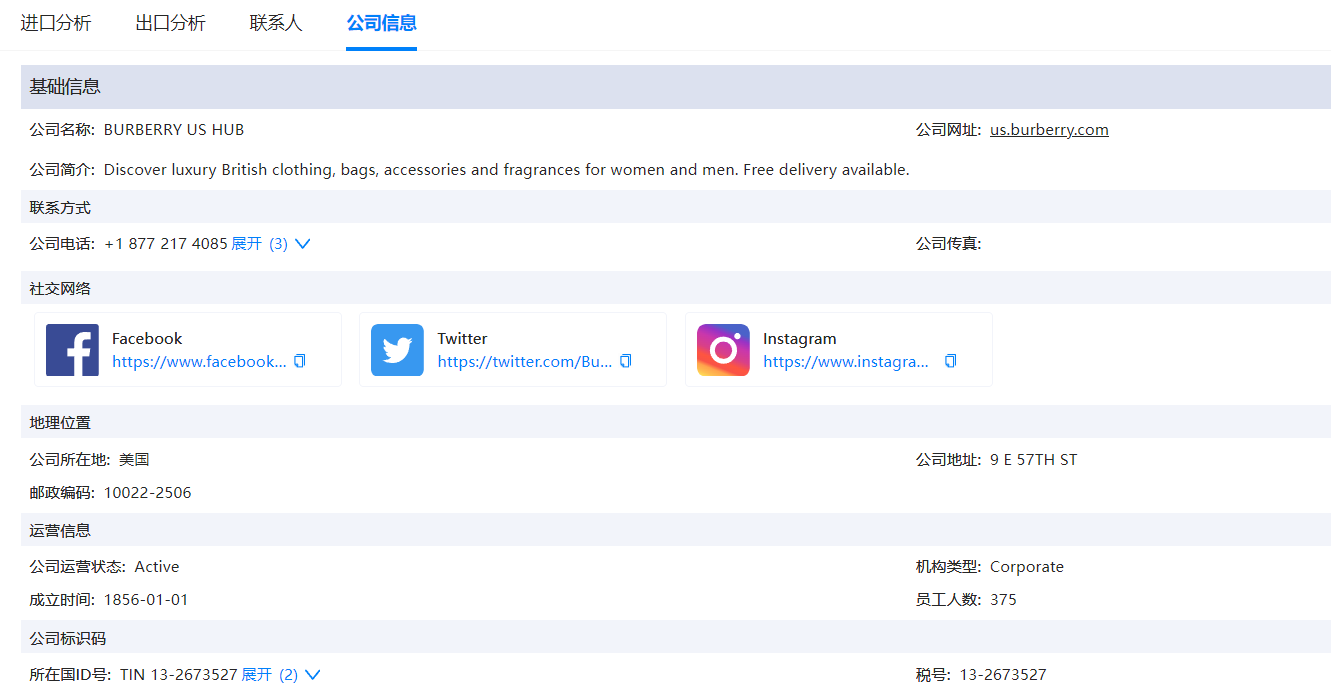Open the Facebook logo icon
The image size is (1331, 695).
point(71,349)
